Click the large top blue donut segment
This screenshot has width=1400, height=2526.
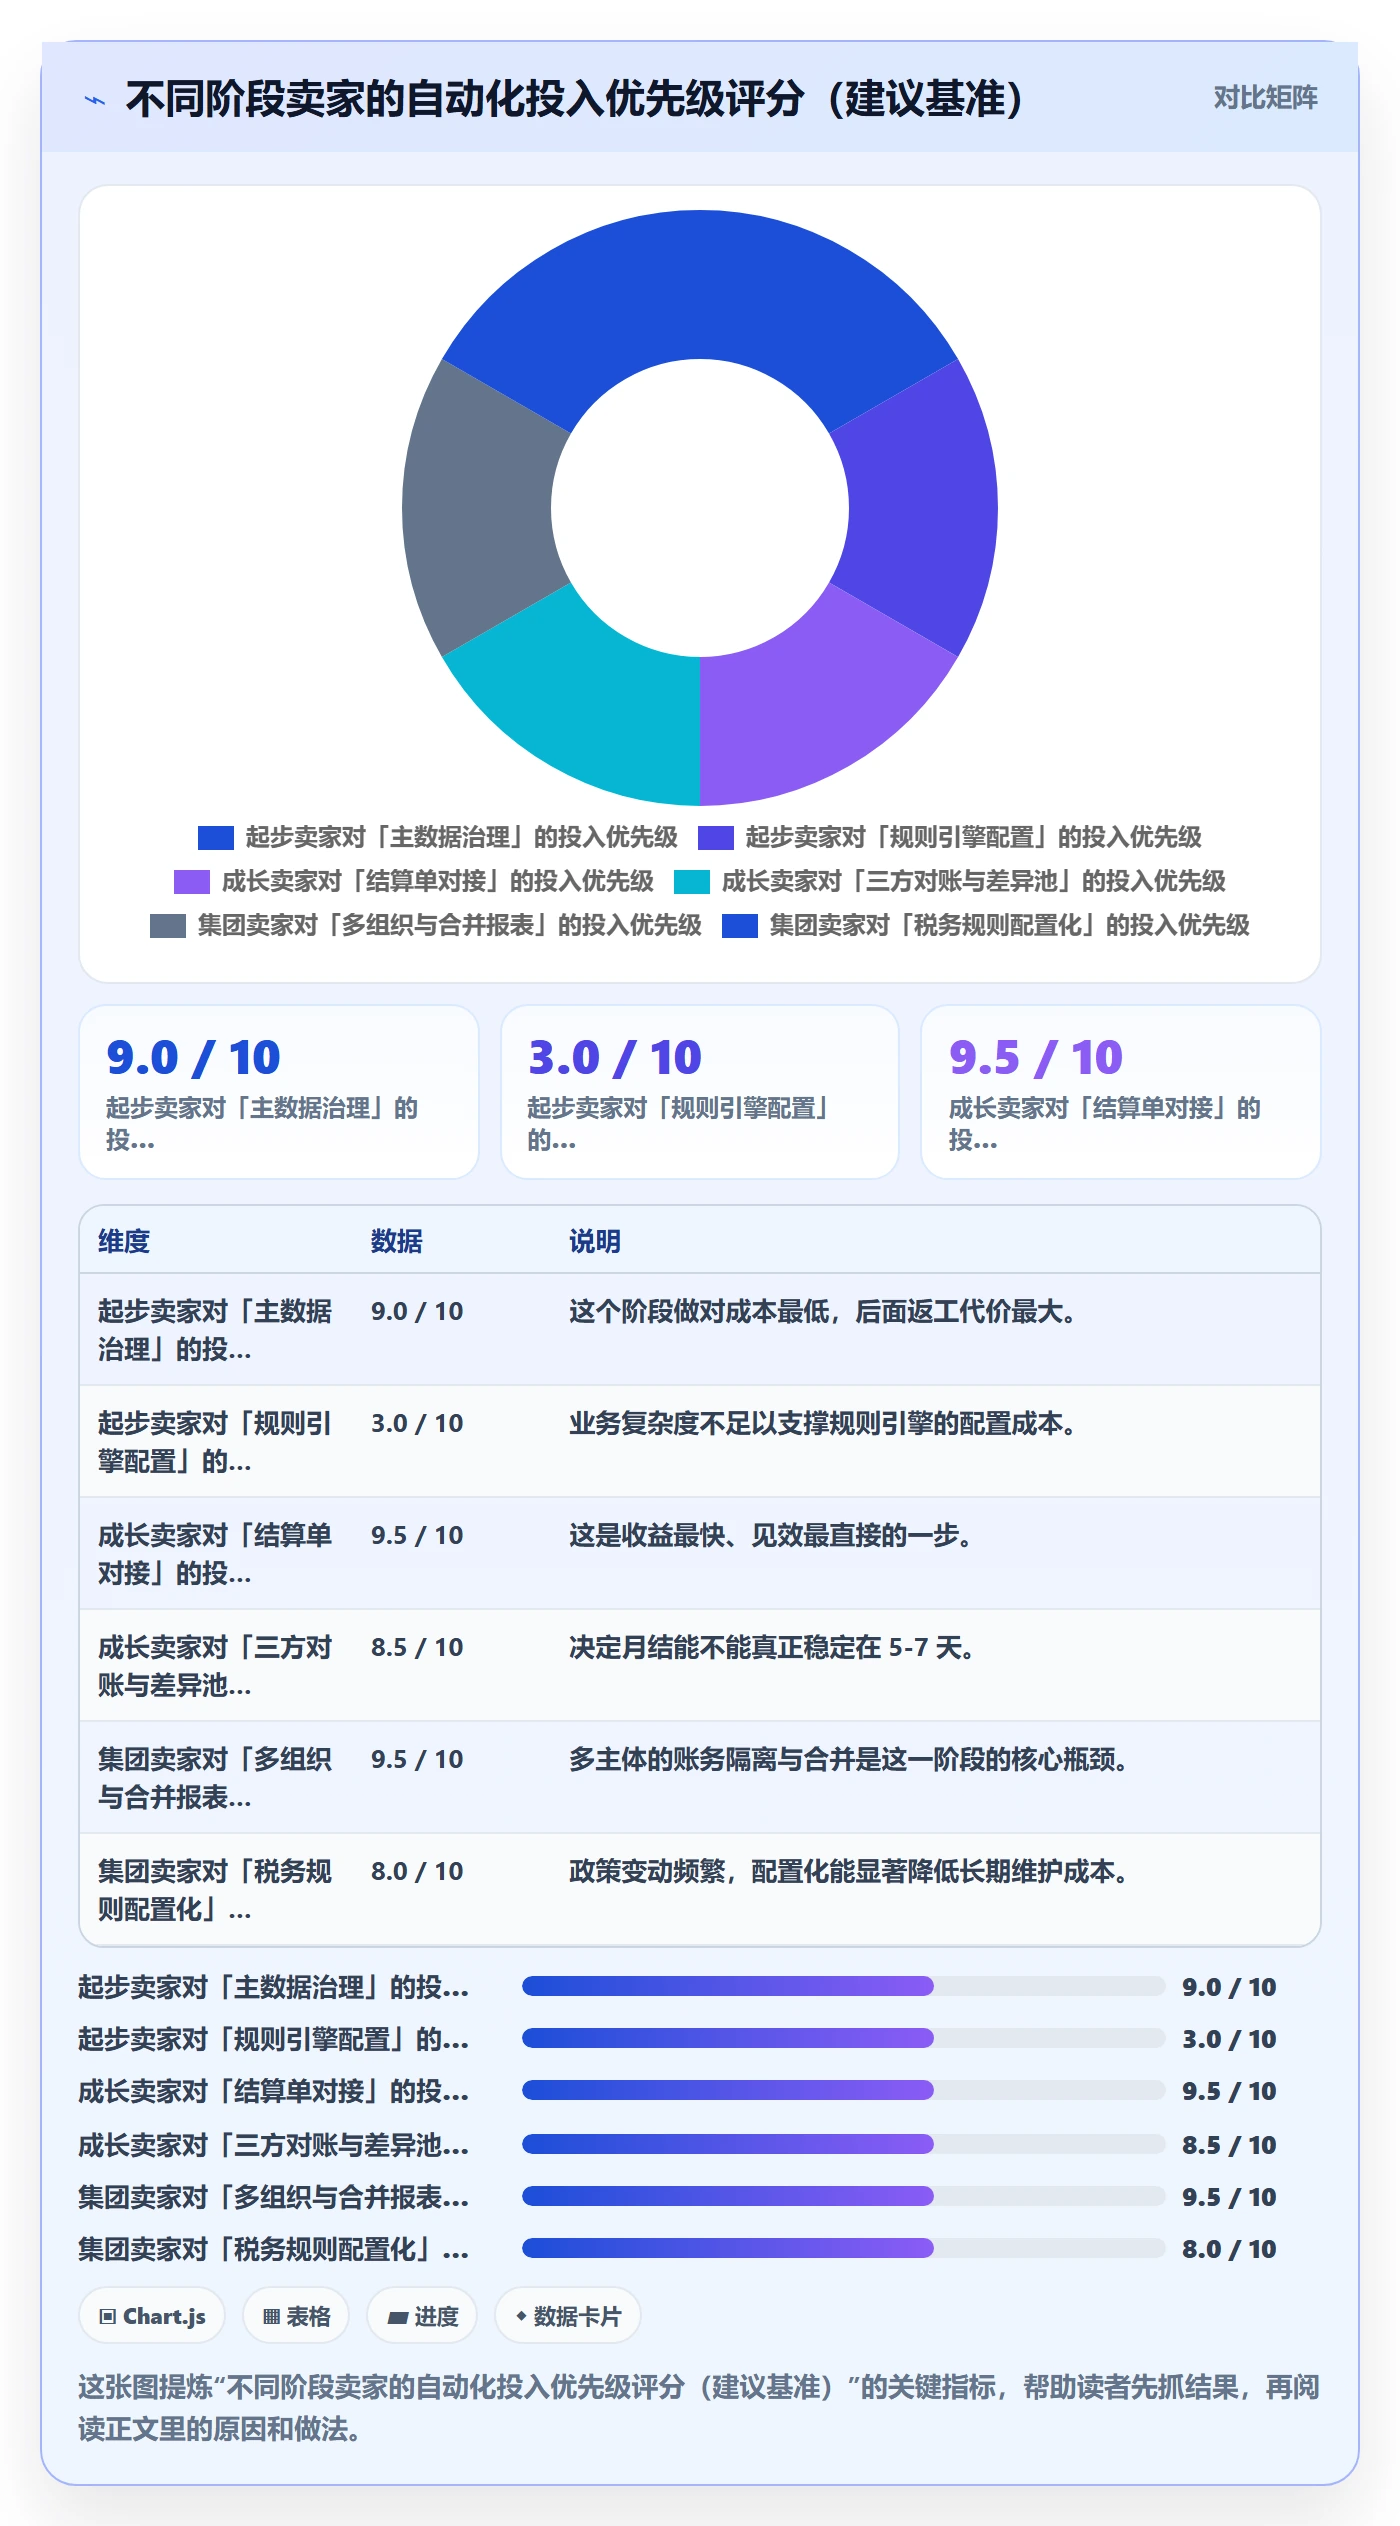click(700, 285)
